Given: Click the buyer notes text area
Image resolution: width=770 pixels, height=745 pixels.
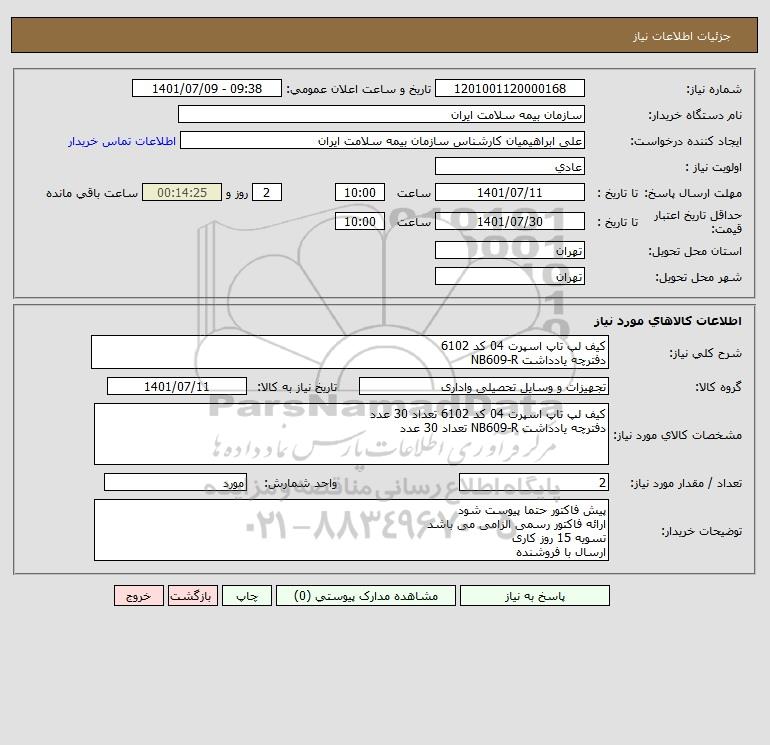Looking at the screenshot, I should (x=351, y=530).
